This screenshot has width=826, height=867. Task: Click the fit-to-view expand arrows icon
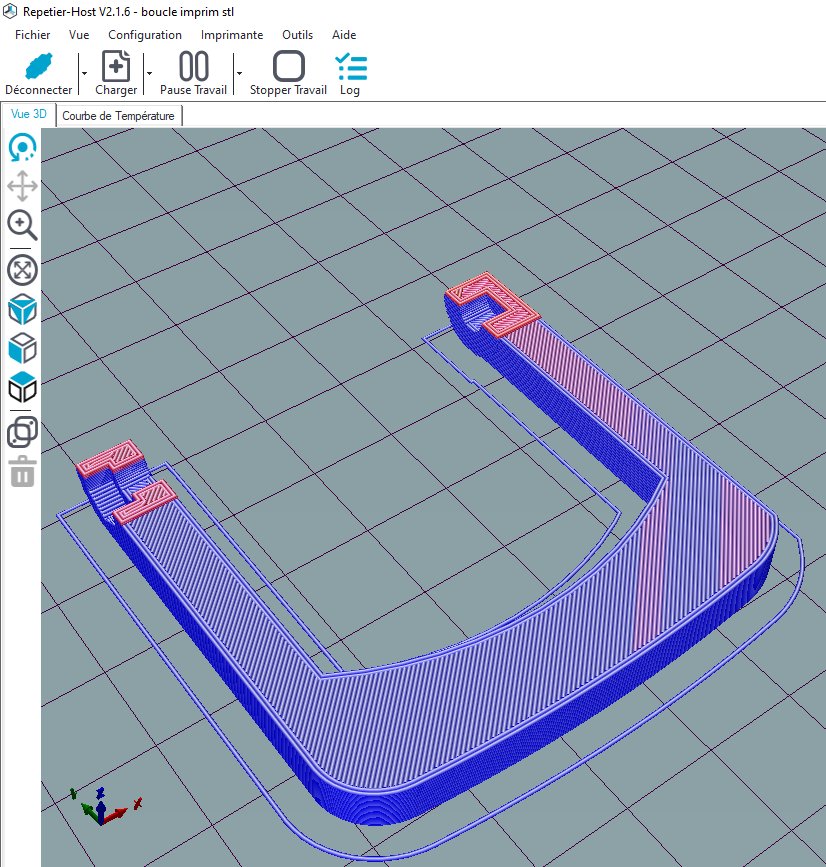[x=23, y=270]
